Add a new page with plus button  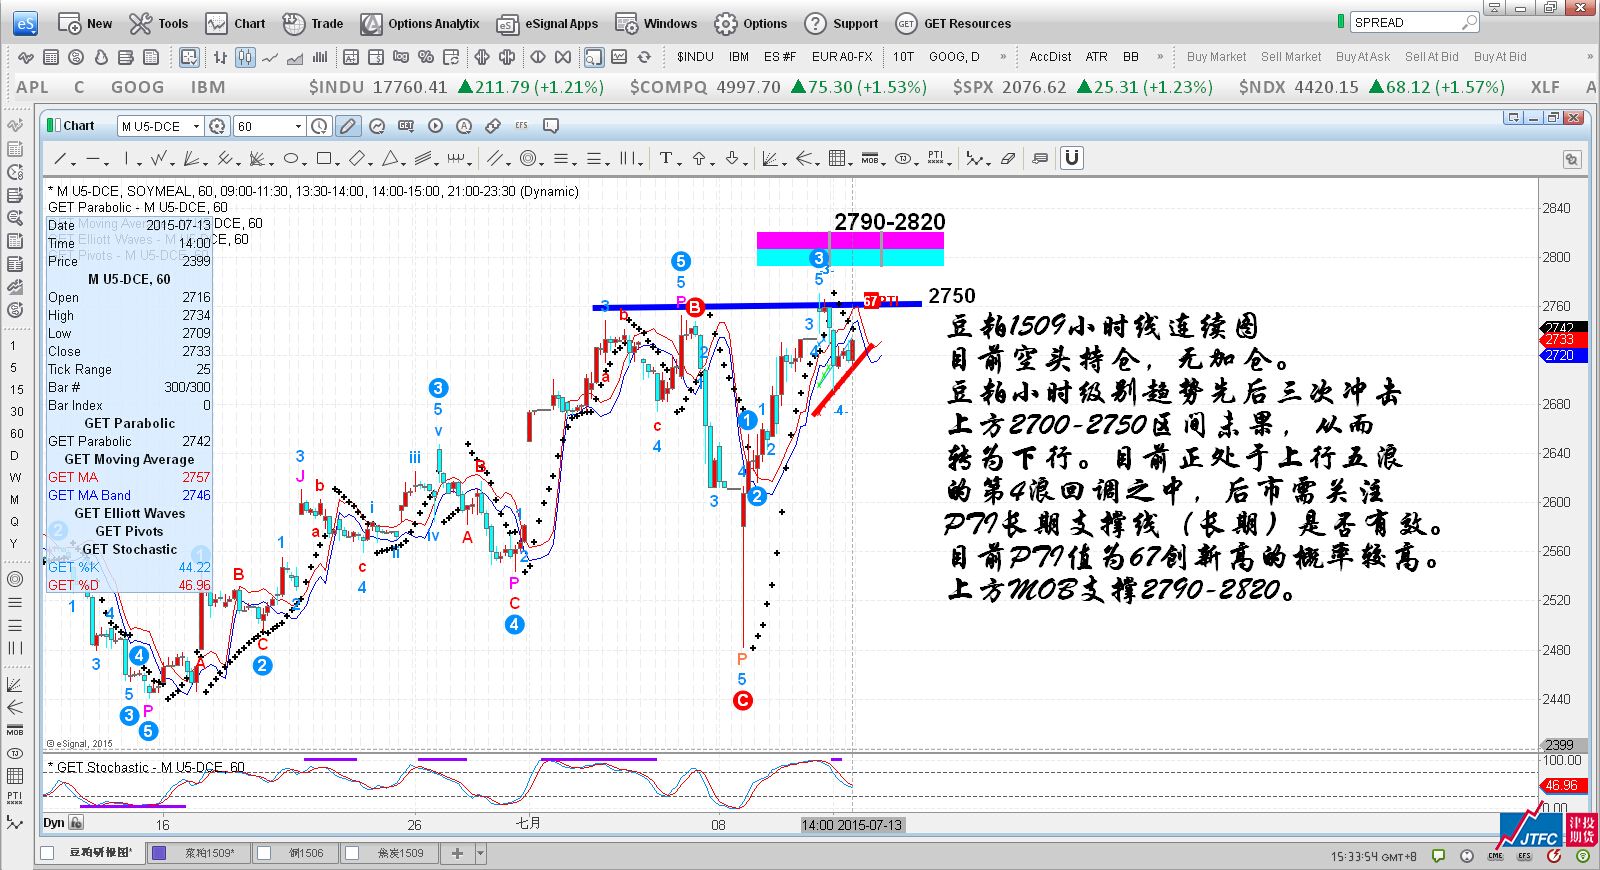[457, 853]
